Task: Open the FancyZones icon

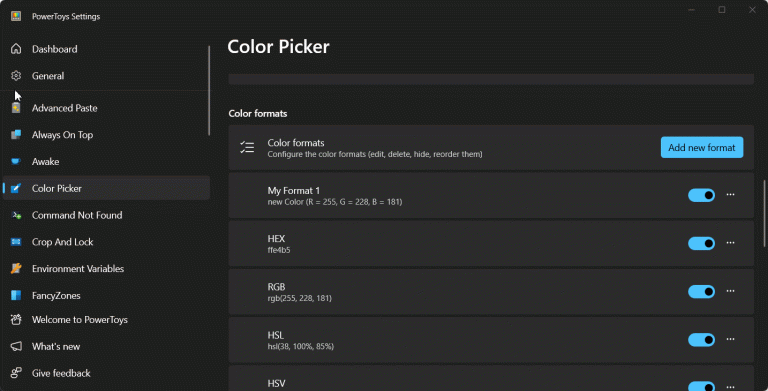Action: point(16,295)
